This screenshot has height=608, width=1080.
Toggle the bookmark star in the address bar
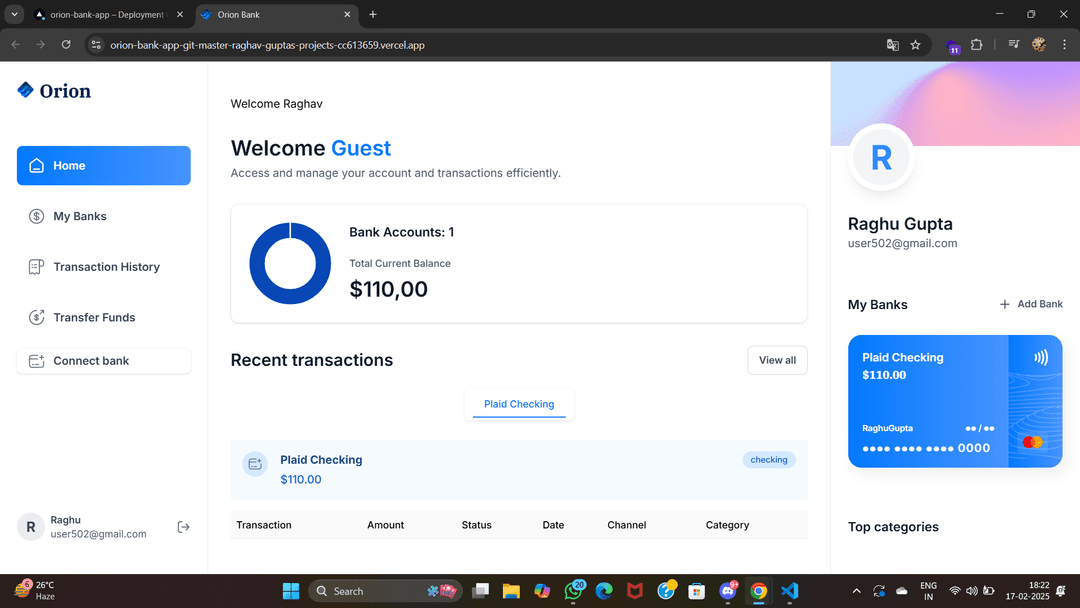click(915, 45)
